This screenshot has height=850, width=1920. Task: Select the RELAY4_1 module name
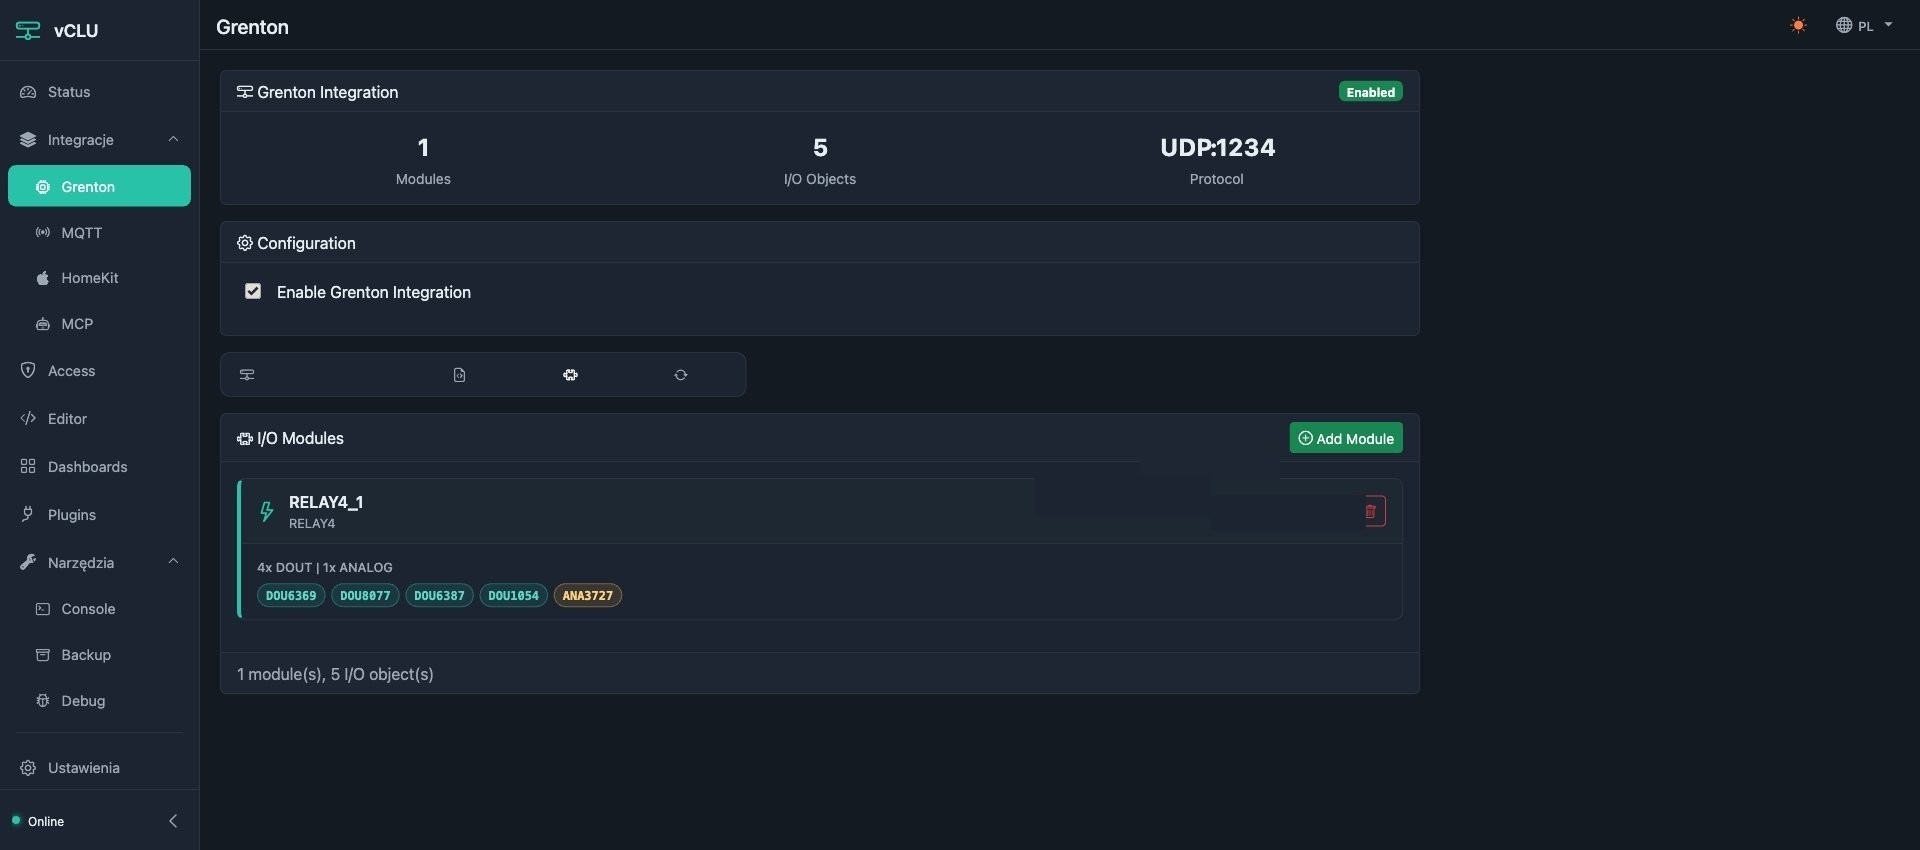click(326, 502)
